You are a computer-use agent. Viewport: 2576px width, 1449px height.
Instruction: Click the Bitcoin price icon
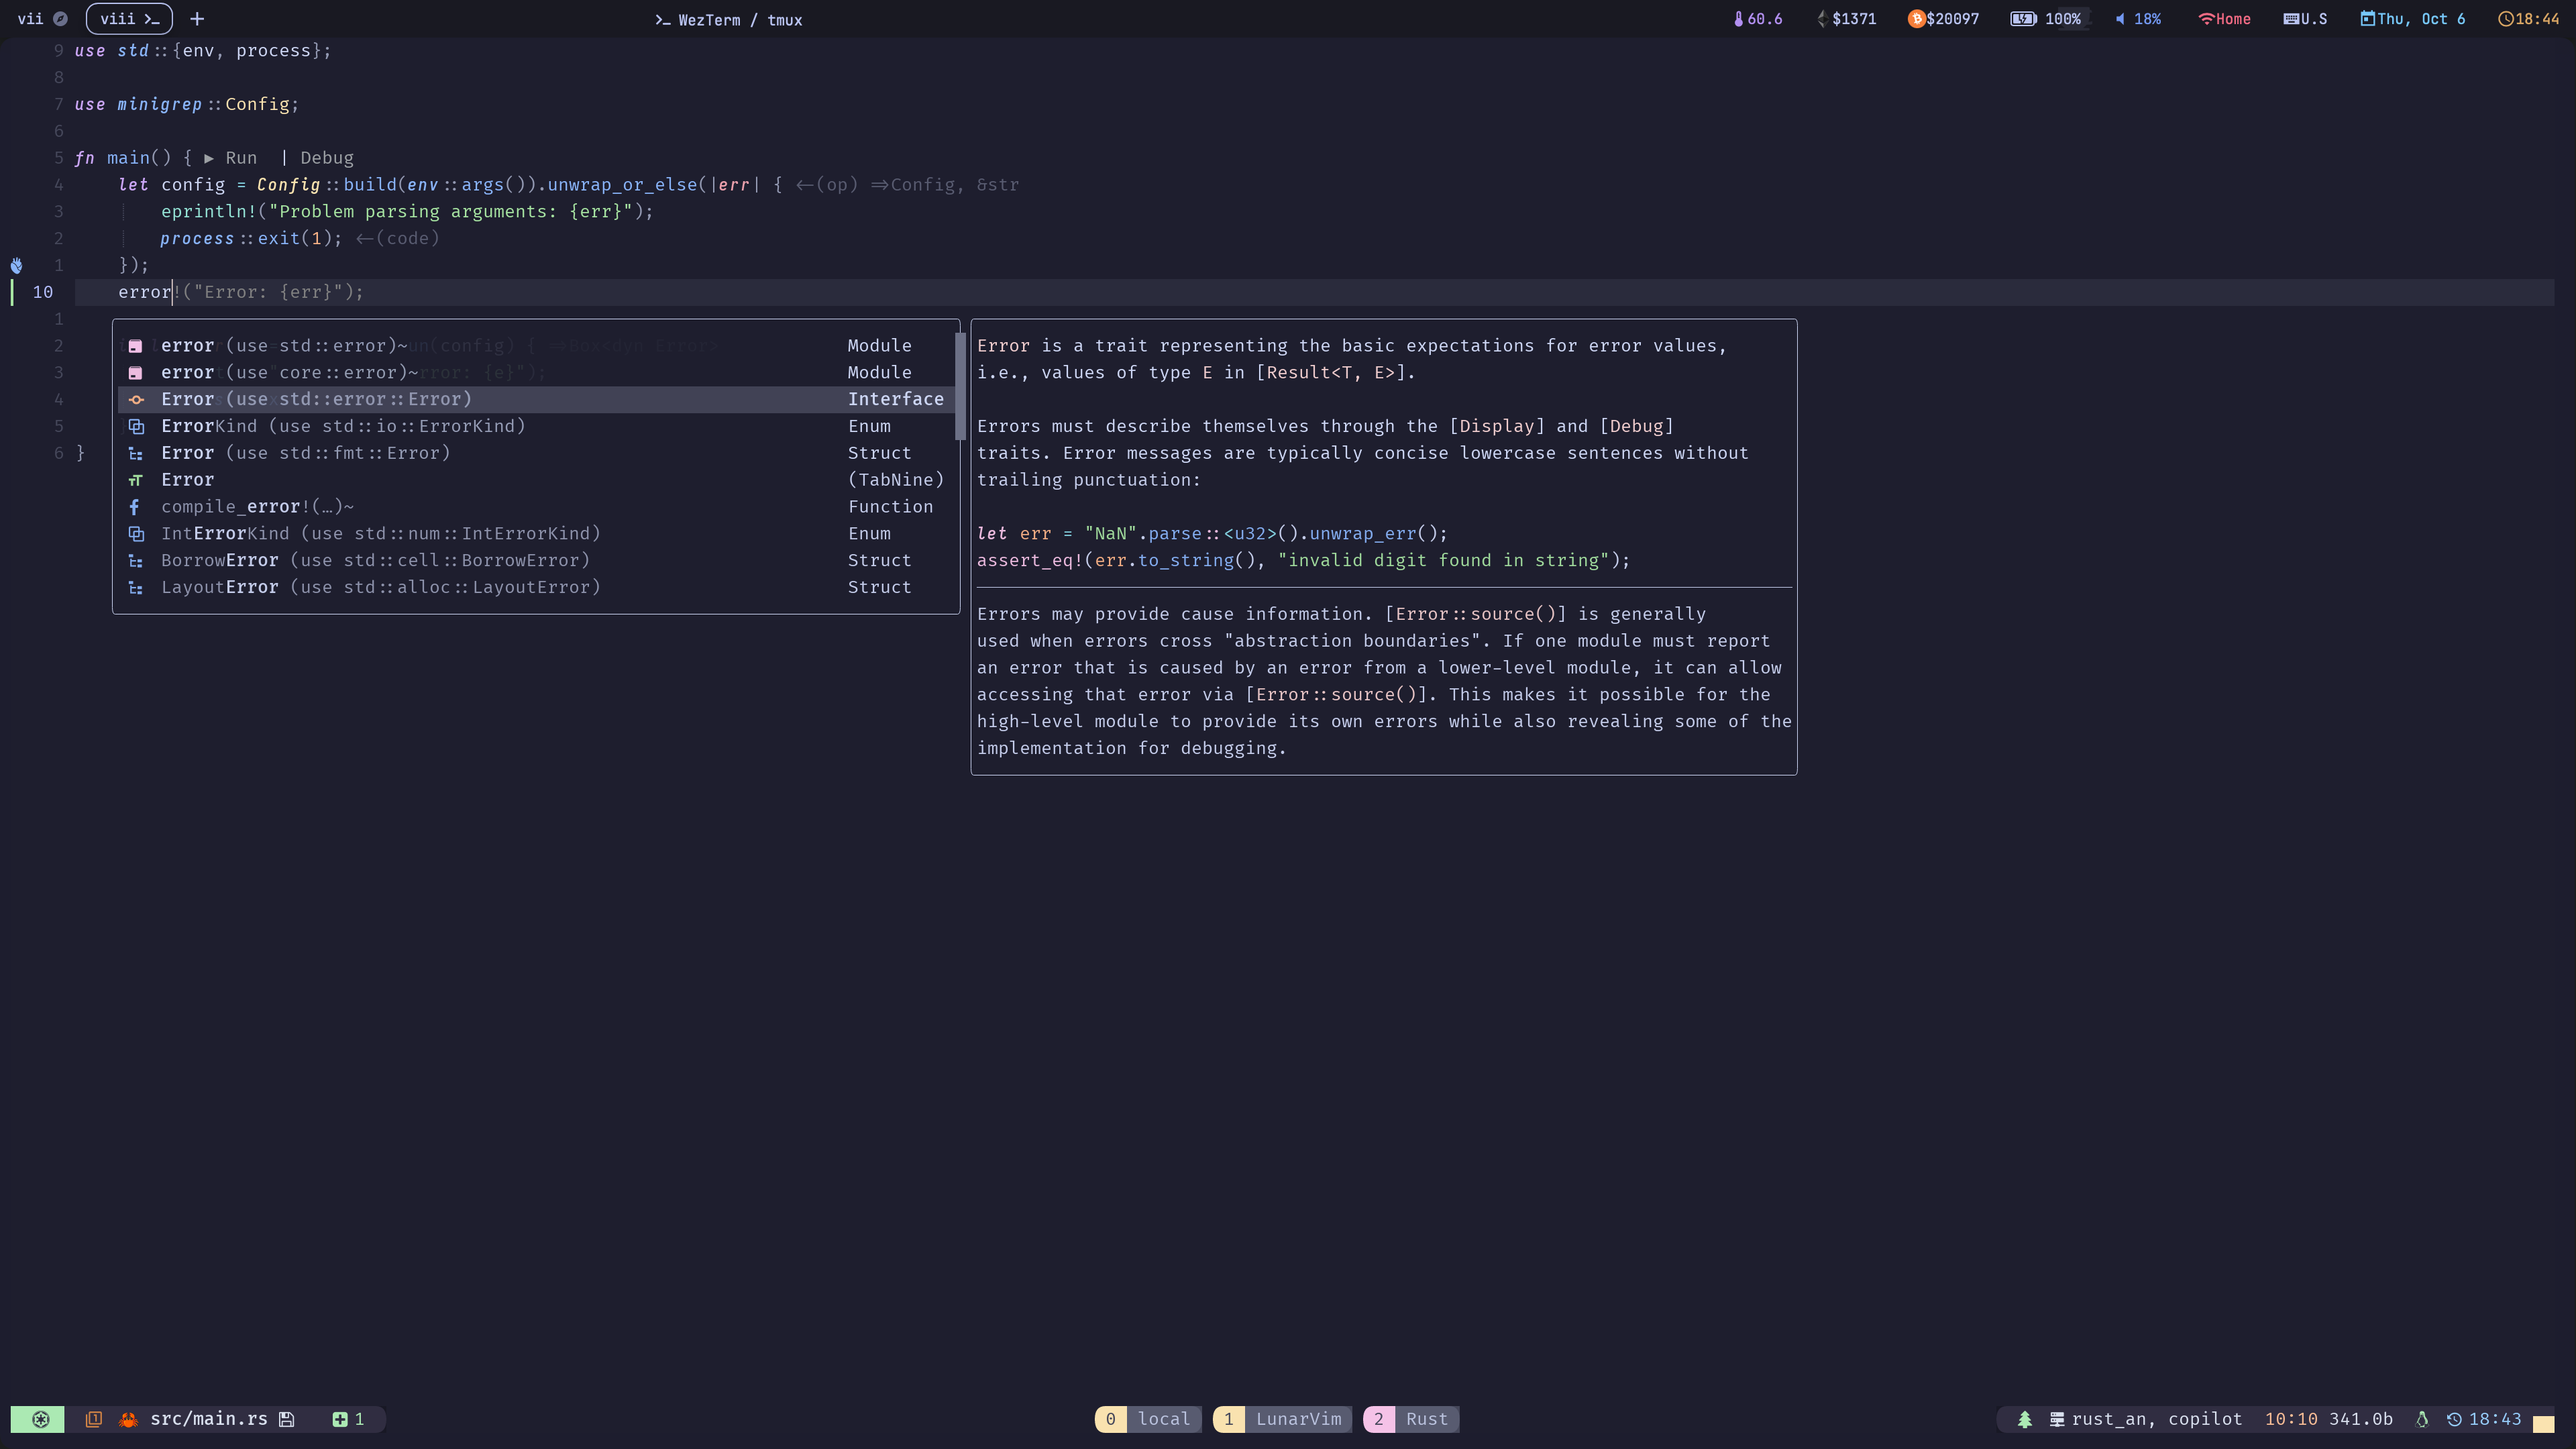tap(1915, 19)
